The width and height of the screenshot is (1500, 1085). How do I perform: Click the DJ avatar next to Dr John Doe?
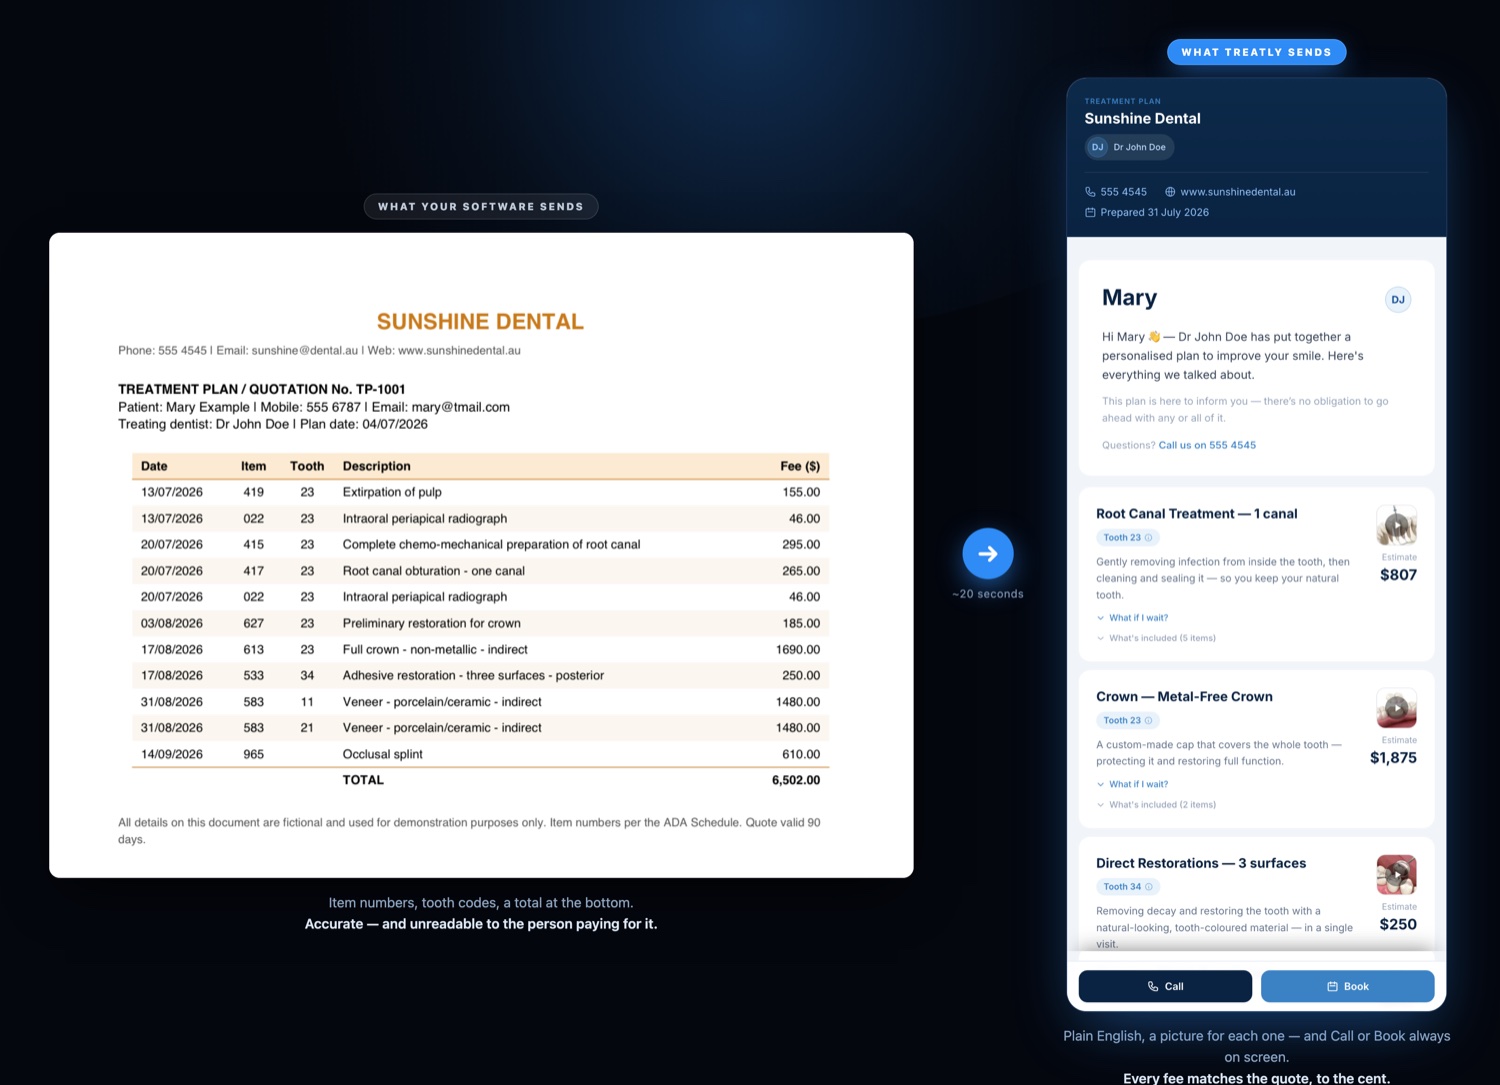tap(1097, 147)
